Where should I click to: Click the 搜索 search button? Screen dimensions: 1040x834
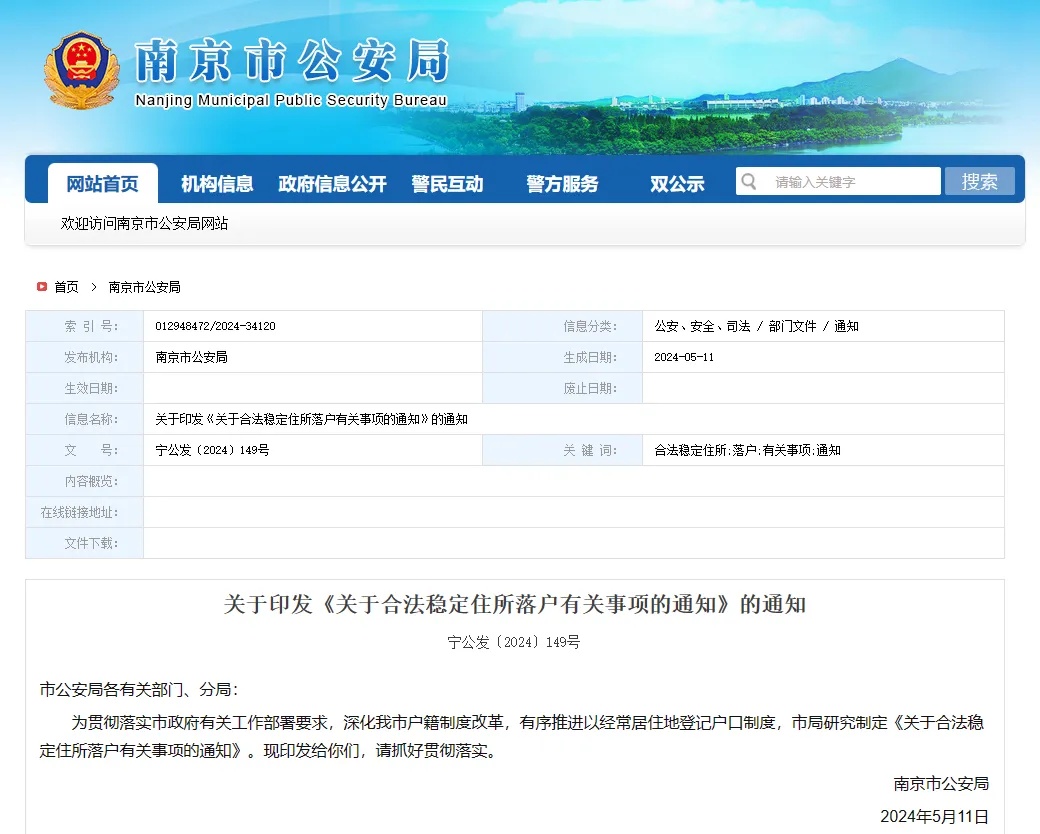click(980, 181)
